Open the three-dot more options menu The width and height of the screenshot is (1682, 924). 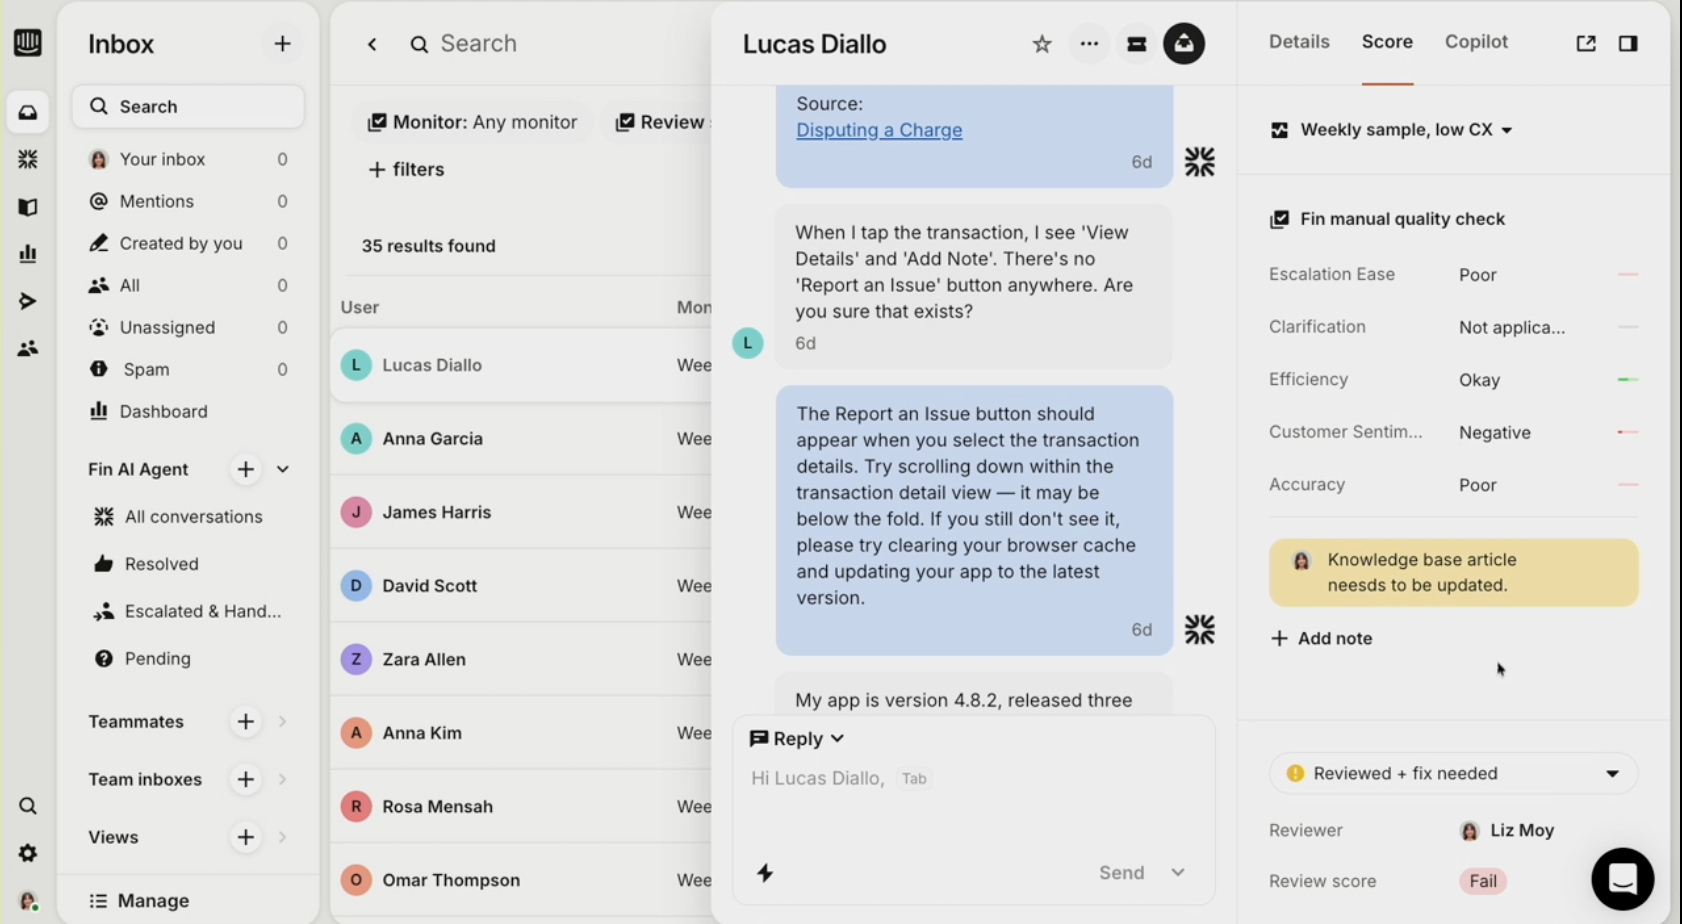point(1089,44)
